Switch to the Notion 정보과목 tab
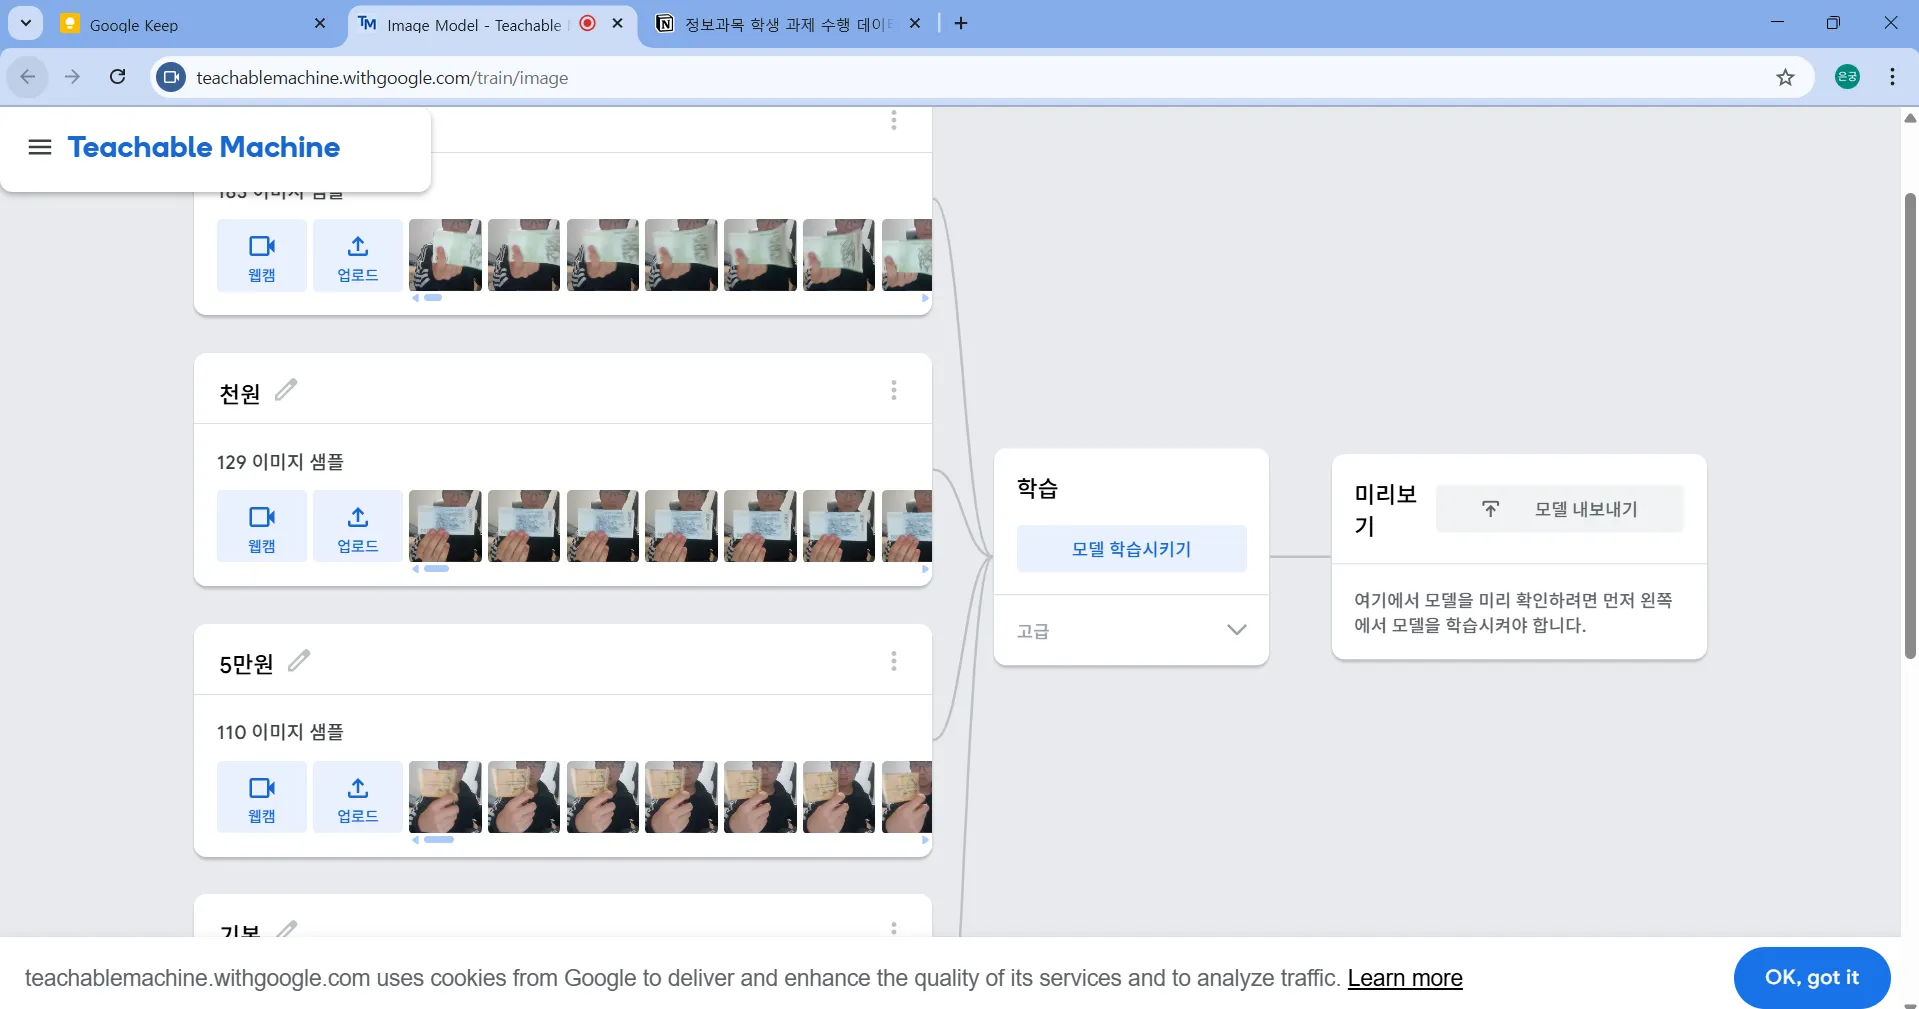The height and width of the screenshot is (1009, 1919). (x=785, y=24)
